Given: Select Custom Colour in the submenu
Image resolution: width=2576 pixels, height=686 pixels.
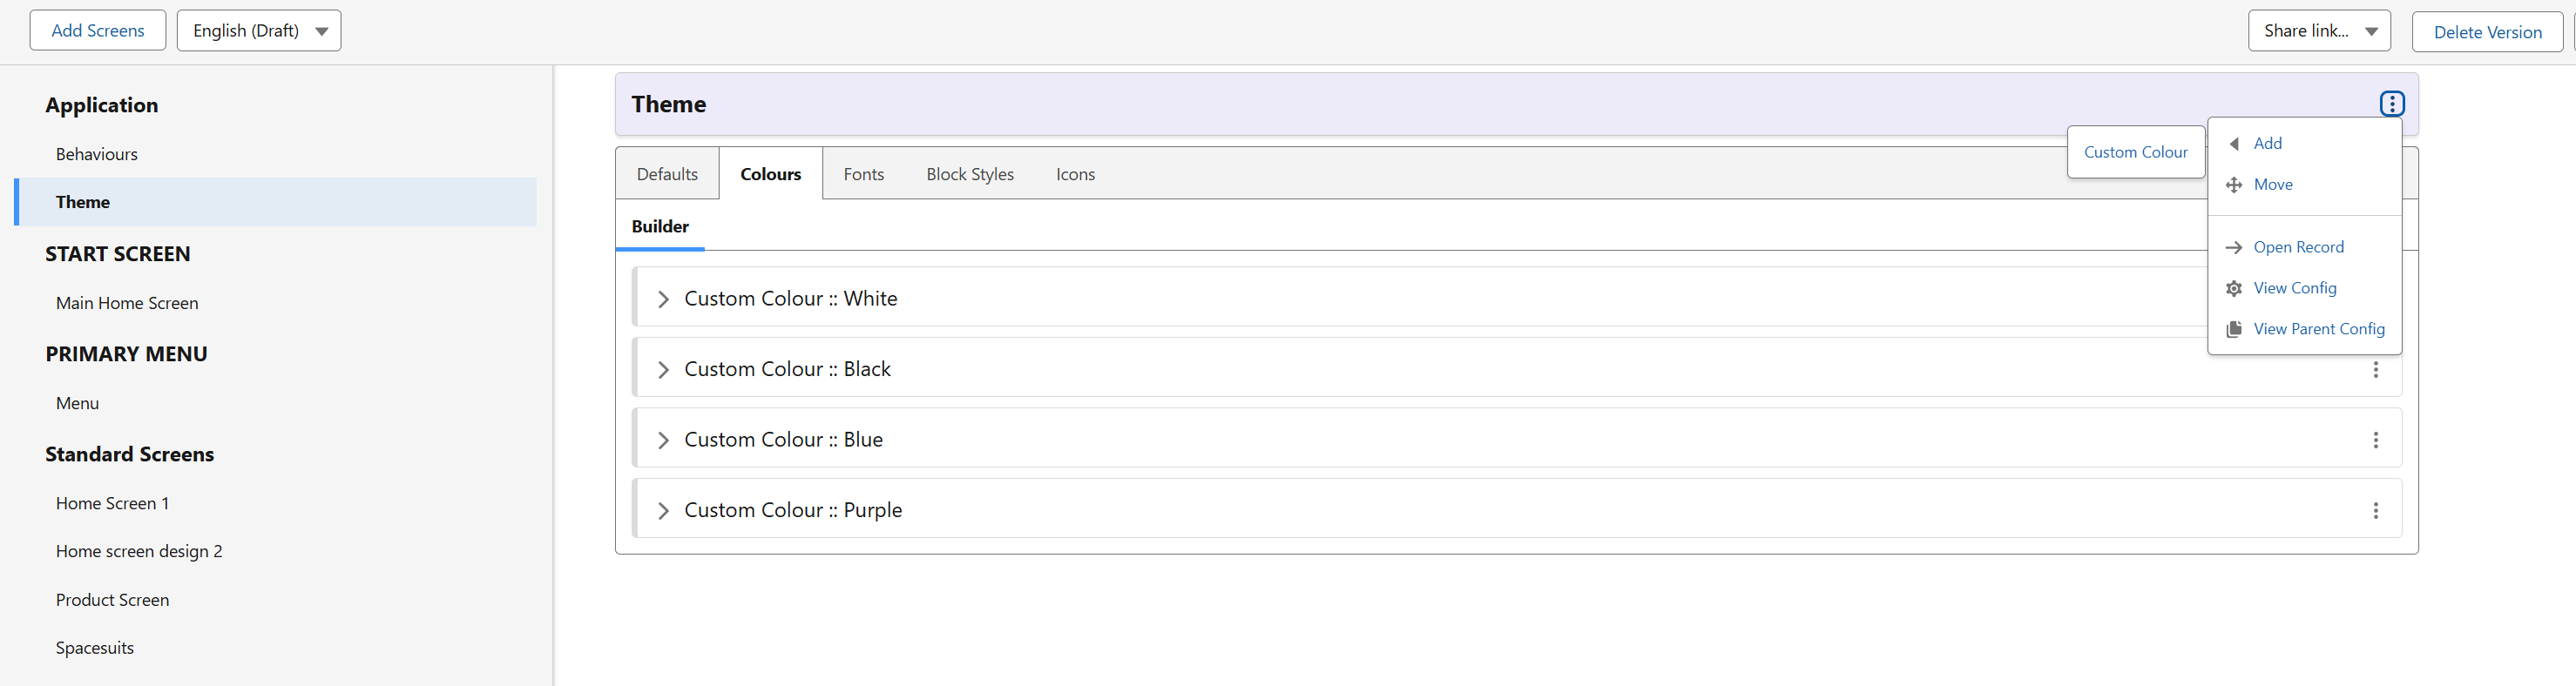Looking at the screenshot, I should tap(2135, 152).
